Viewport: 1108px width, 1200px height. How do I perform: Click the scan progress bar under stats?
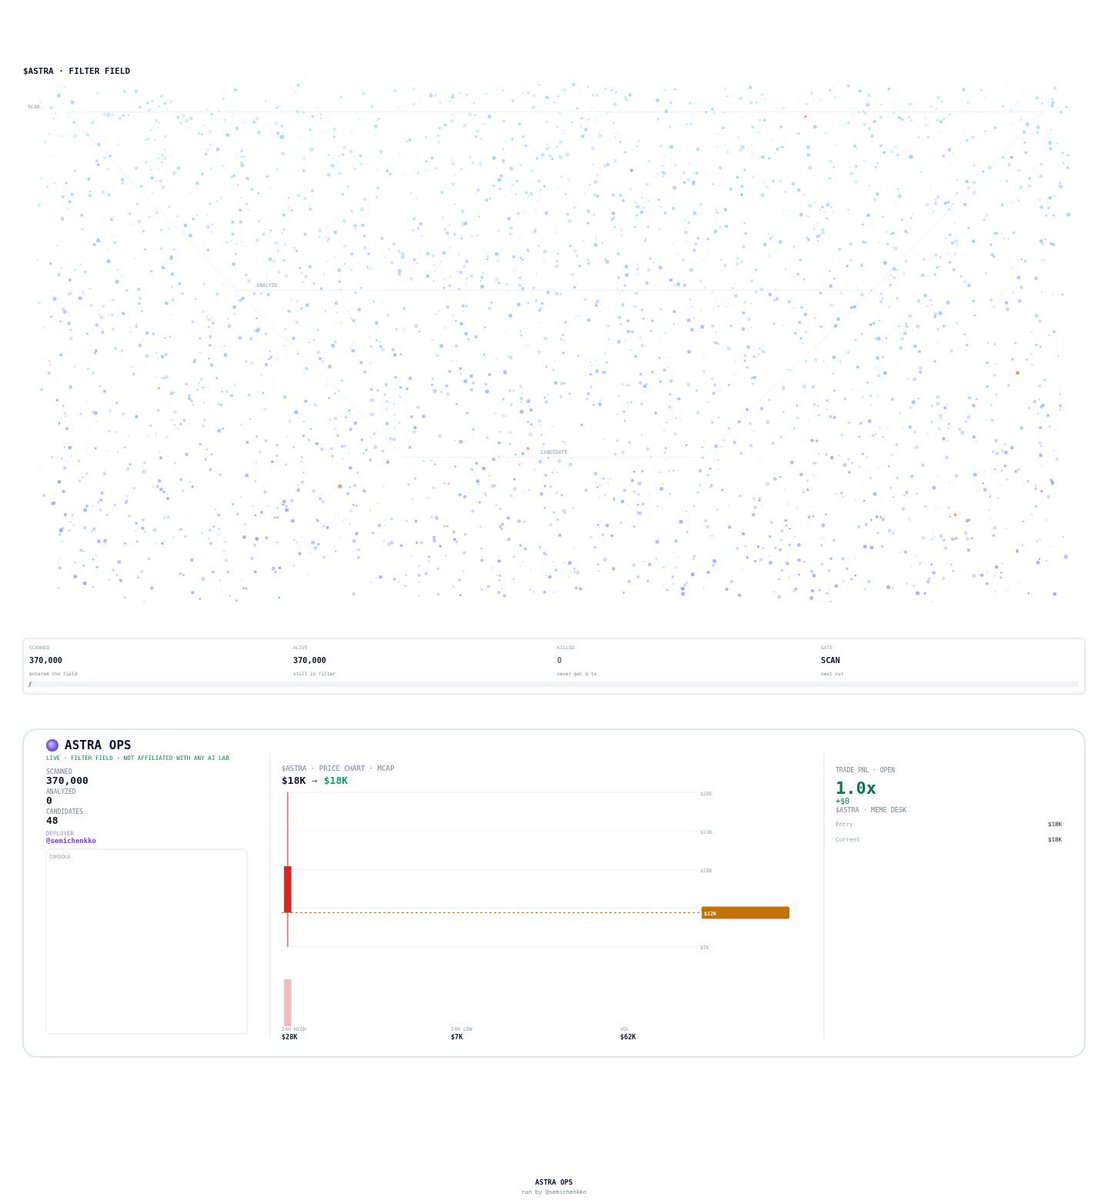point(554,684)
